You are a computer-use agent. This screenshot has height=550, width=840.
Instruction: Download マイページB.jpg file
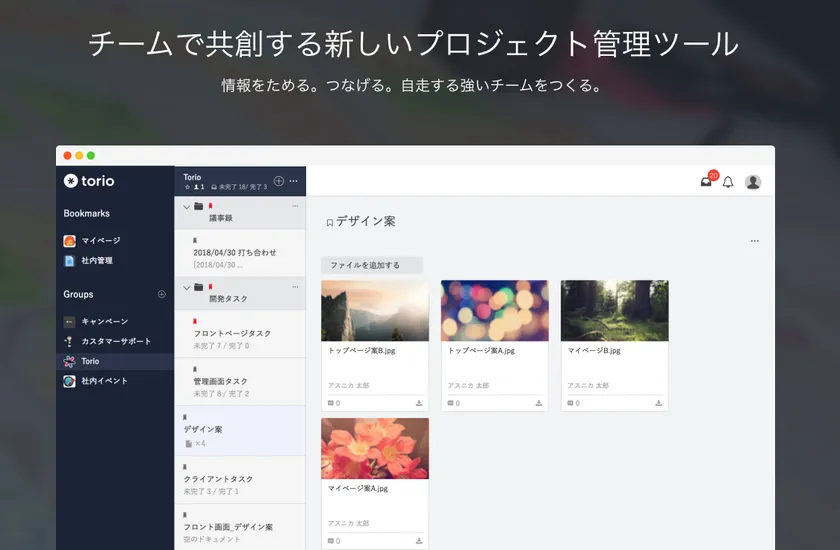pyautogui.click(x=659, y=403)
